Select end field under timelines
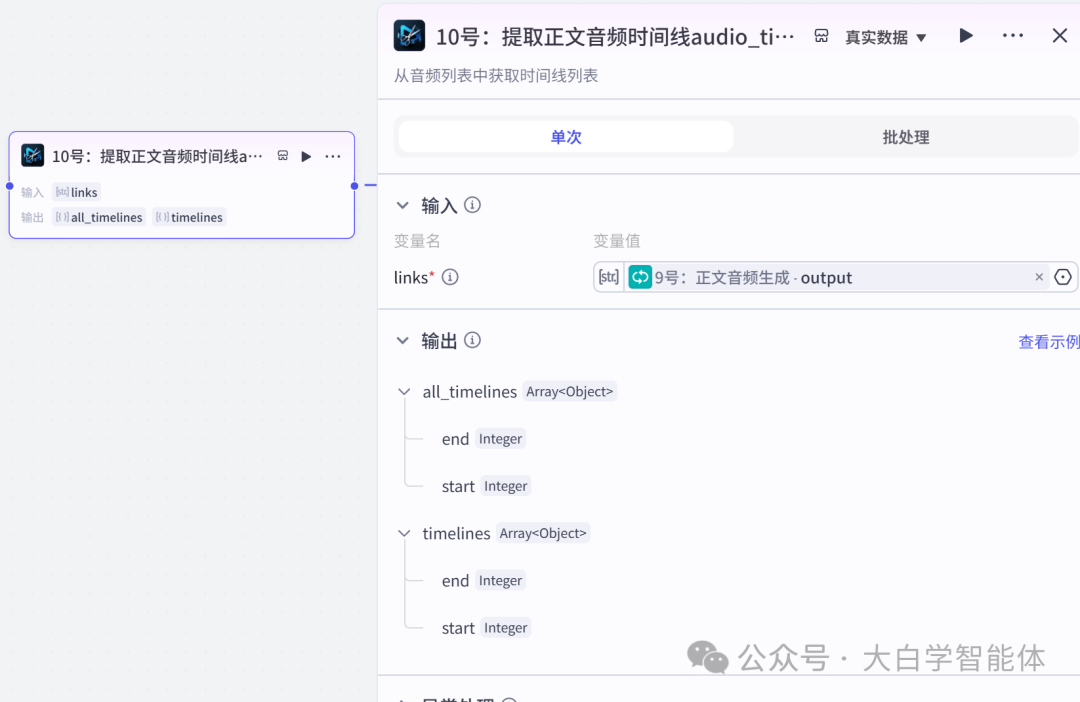Screen dimensions: 1080x702 [455, 581]
